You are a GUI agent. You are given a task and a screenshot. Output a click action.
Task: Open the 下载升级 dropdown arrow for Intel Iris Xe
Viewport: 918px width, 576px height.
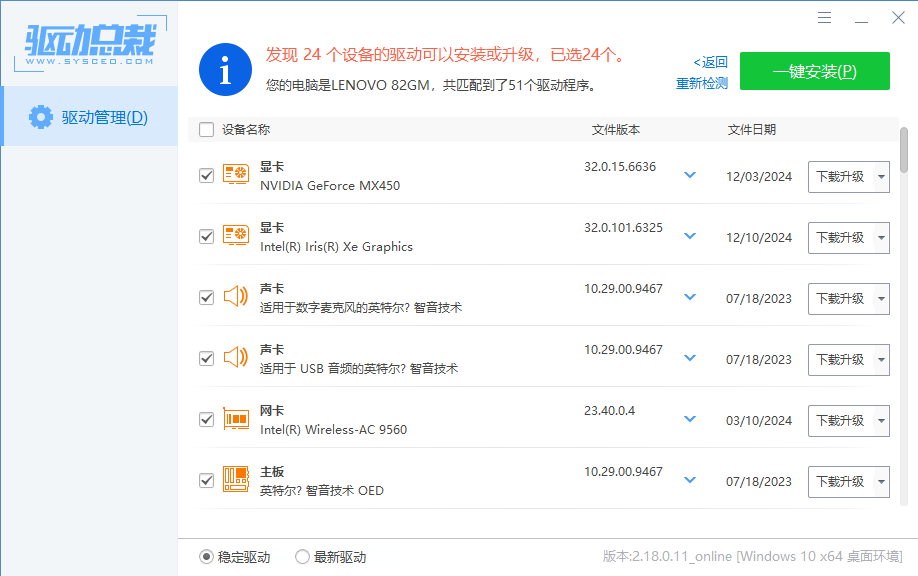(881, 238)
